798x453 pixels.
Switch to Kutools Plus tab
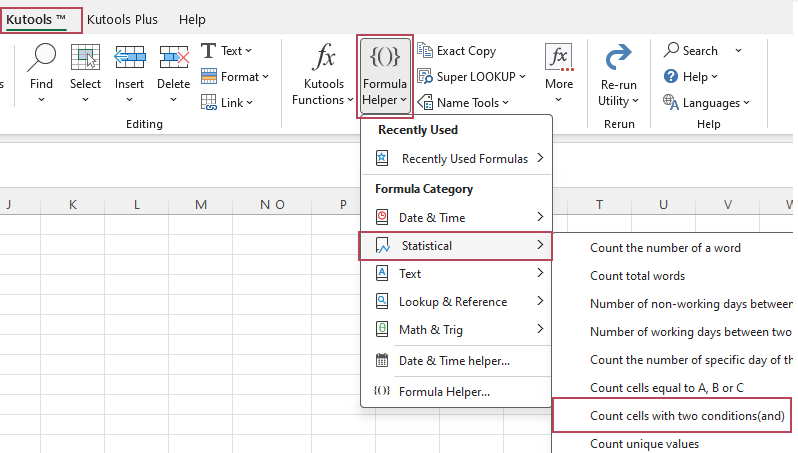pyautogui.click(x=122, y=20)
